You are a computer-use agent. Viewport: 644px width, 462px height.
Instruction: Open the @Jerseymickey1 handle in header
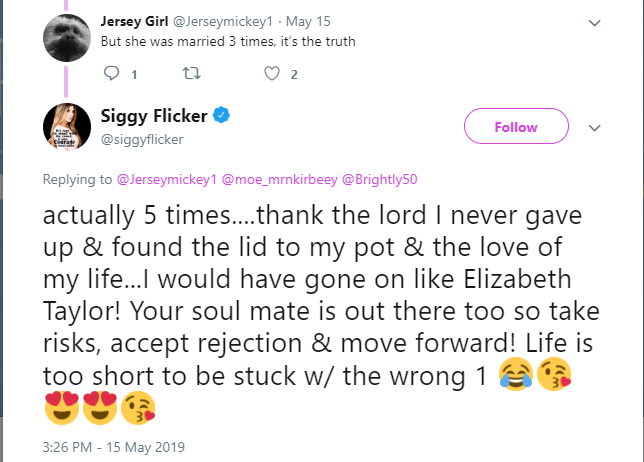232,21
